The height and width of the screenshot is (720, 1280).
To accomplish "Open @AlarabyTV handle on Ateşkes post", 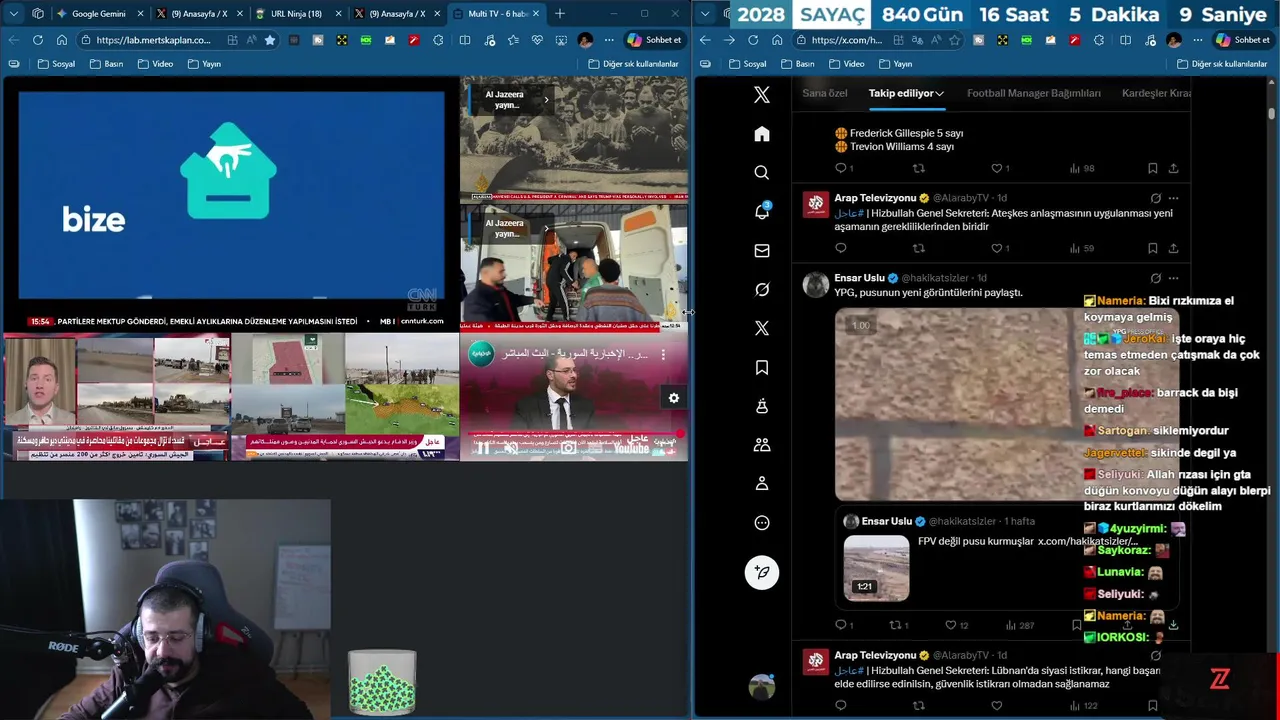I will 961,198.
